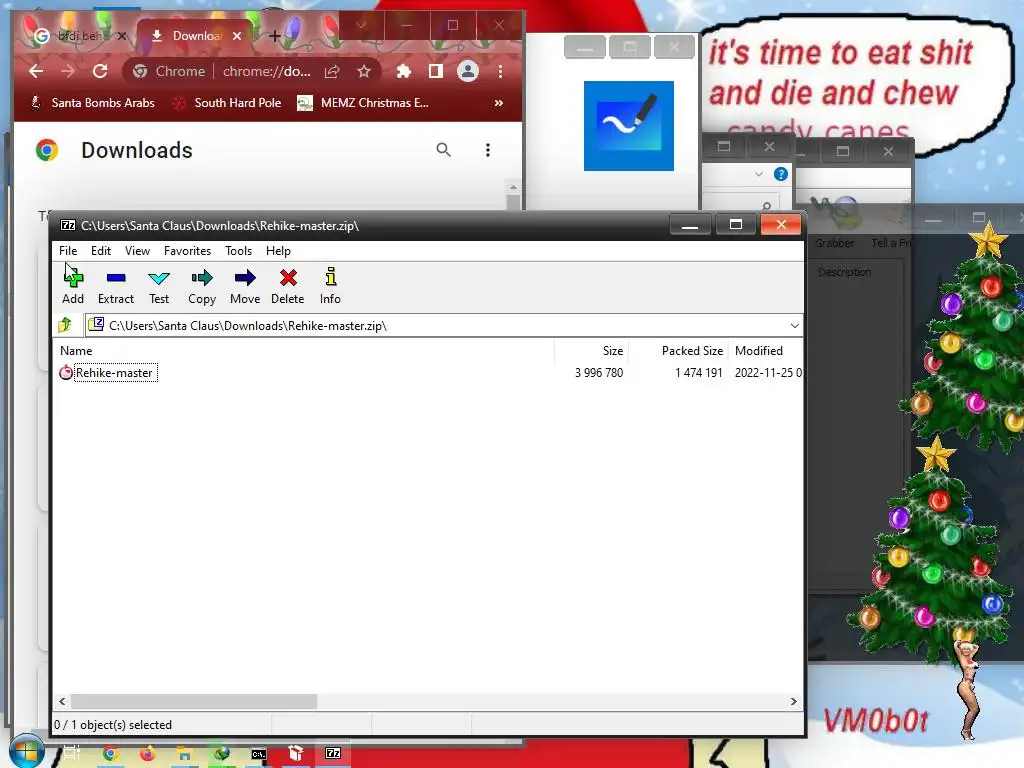Click the Info toolbar icon
Image resolution: width=1024 pixels, height=768 pixels.
click(x=330, y=285)
